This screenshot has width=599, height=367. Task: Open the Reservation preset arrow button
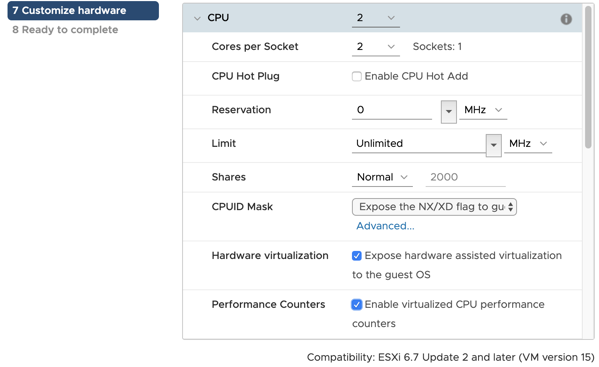click(448, 112)
